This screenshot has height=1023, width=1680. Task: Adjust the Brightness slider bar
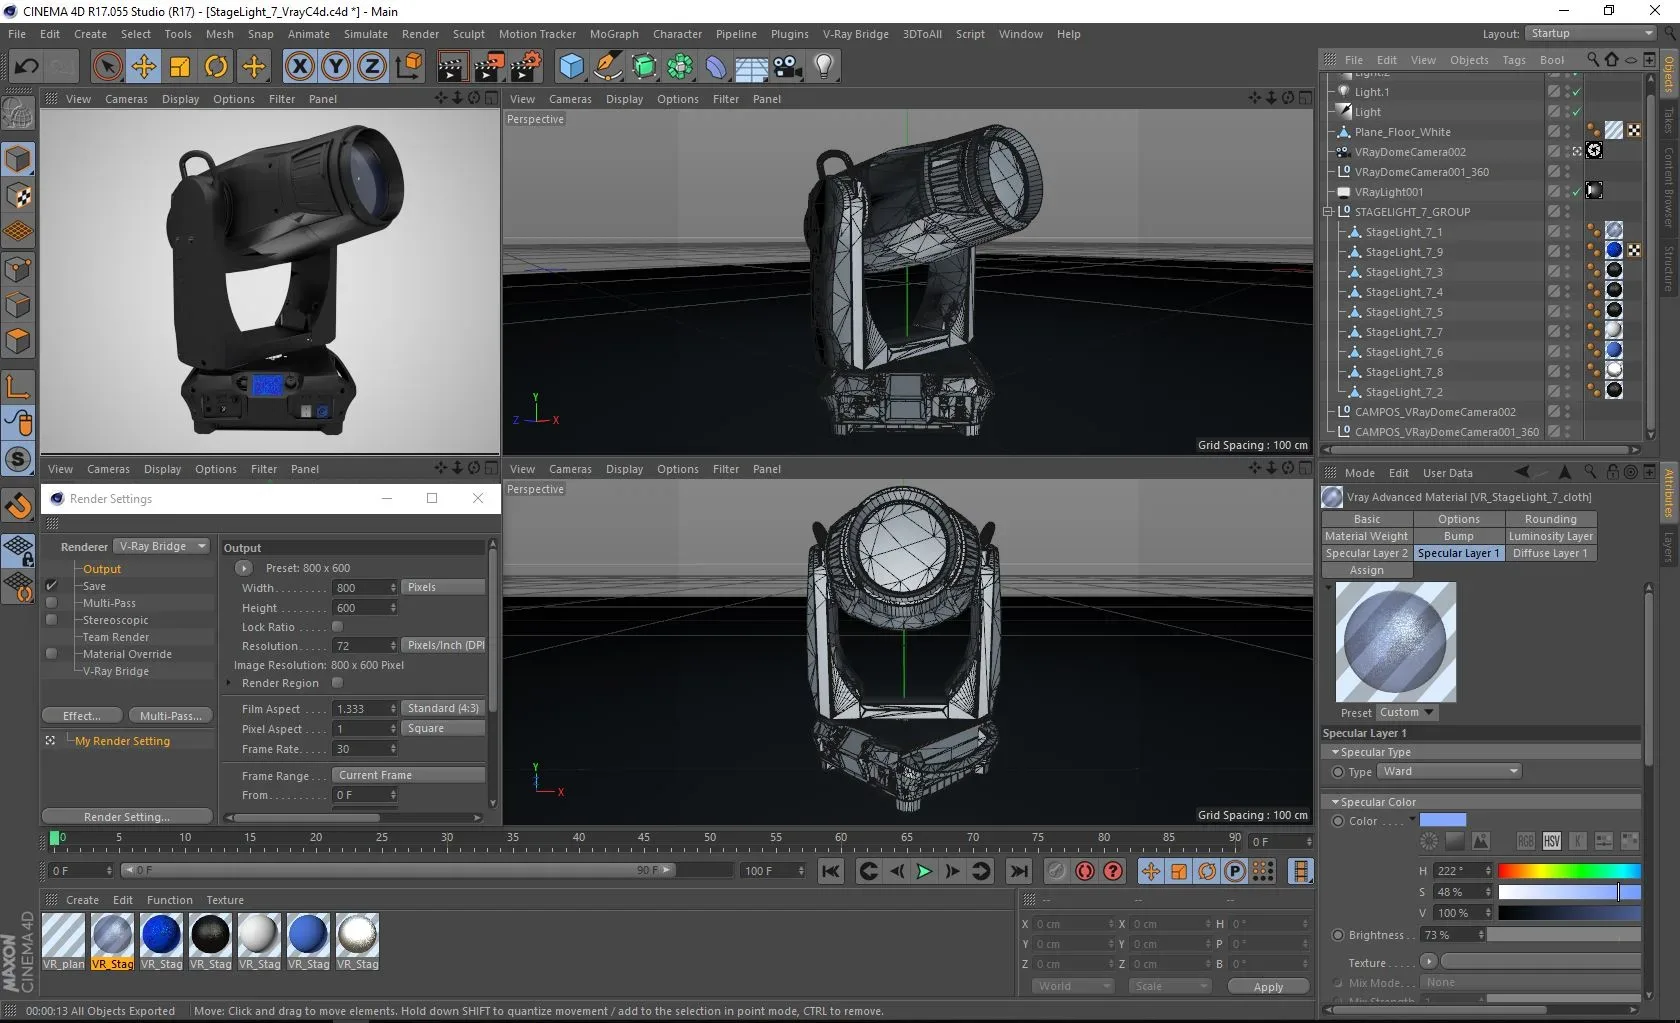pos(1565,935)
